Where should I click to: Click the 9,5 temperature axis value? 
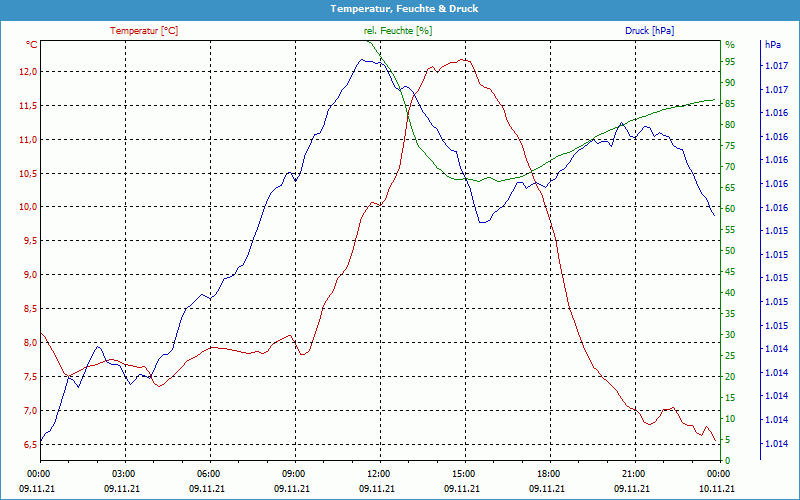30,241
